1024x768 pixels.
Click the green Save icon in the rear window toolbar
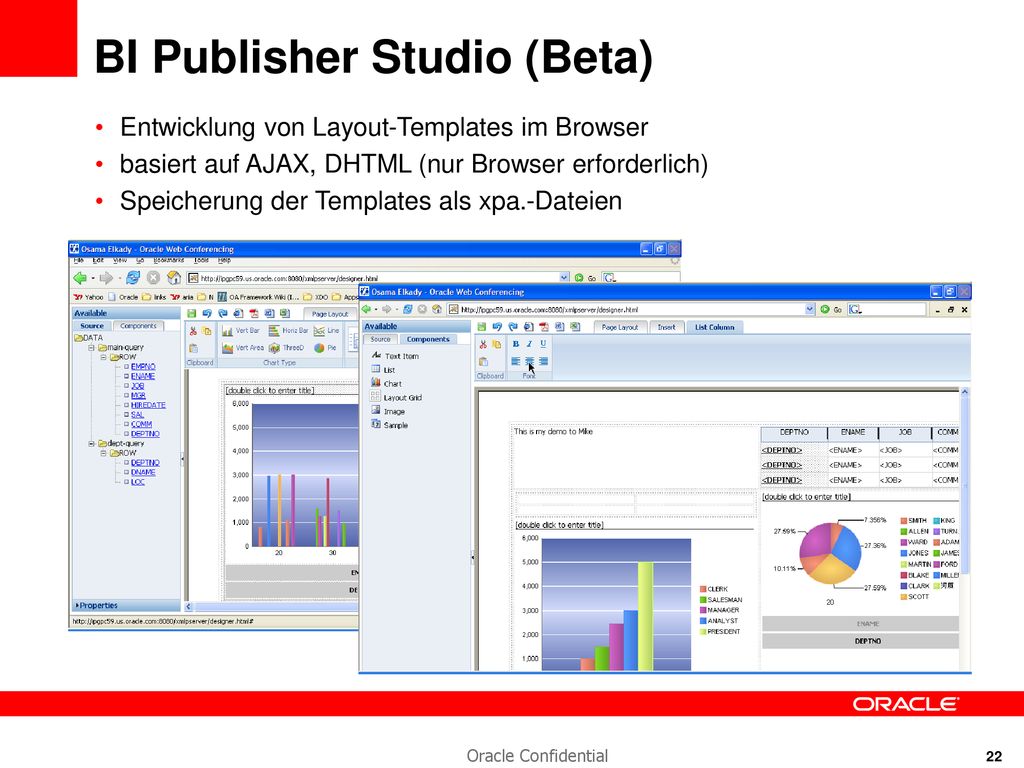pos(192,314)
